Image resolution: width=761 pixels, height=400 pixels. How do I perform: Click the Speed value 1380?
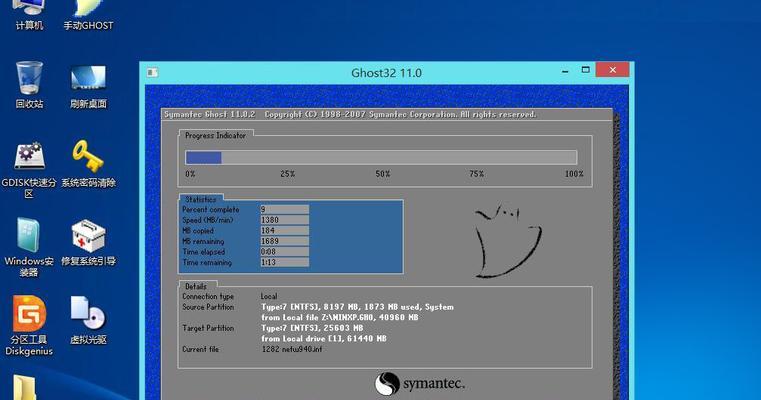[x=284, y=220]
